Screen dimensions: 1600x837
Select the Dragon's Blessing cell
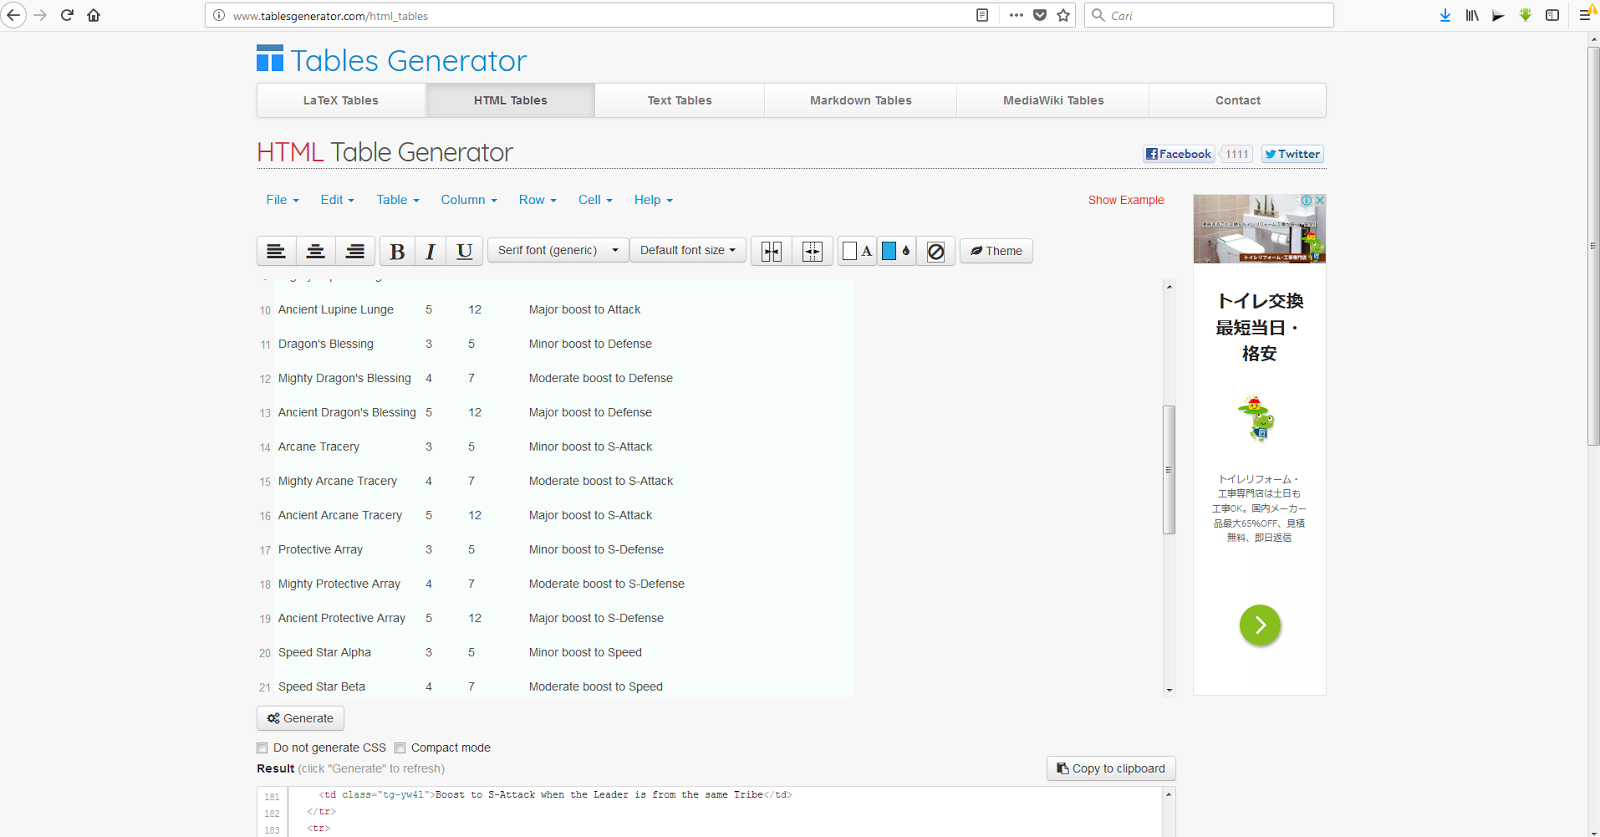tap(326, 344)
